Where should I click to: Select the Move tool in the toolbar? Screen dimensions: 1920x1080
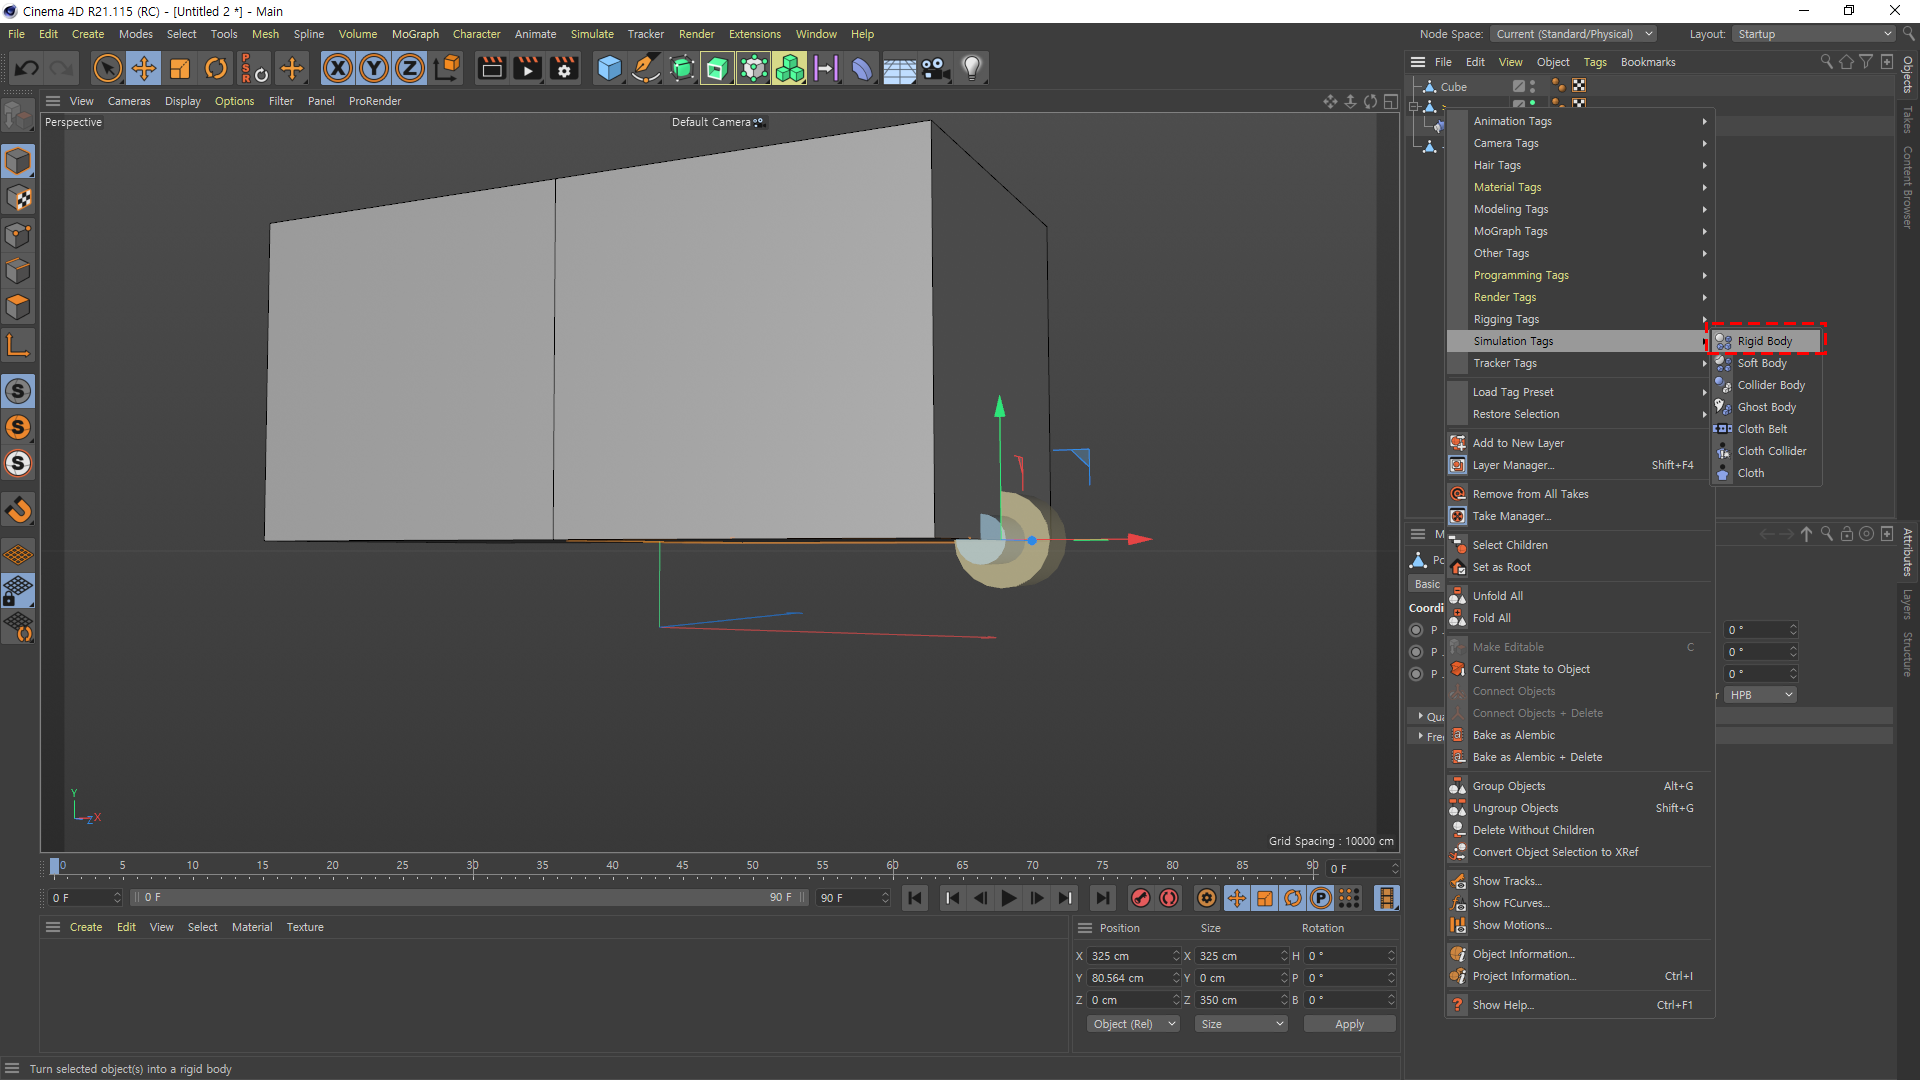(144, 68)
